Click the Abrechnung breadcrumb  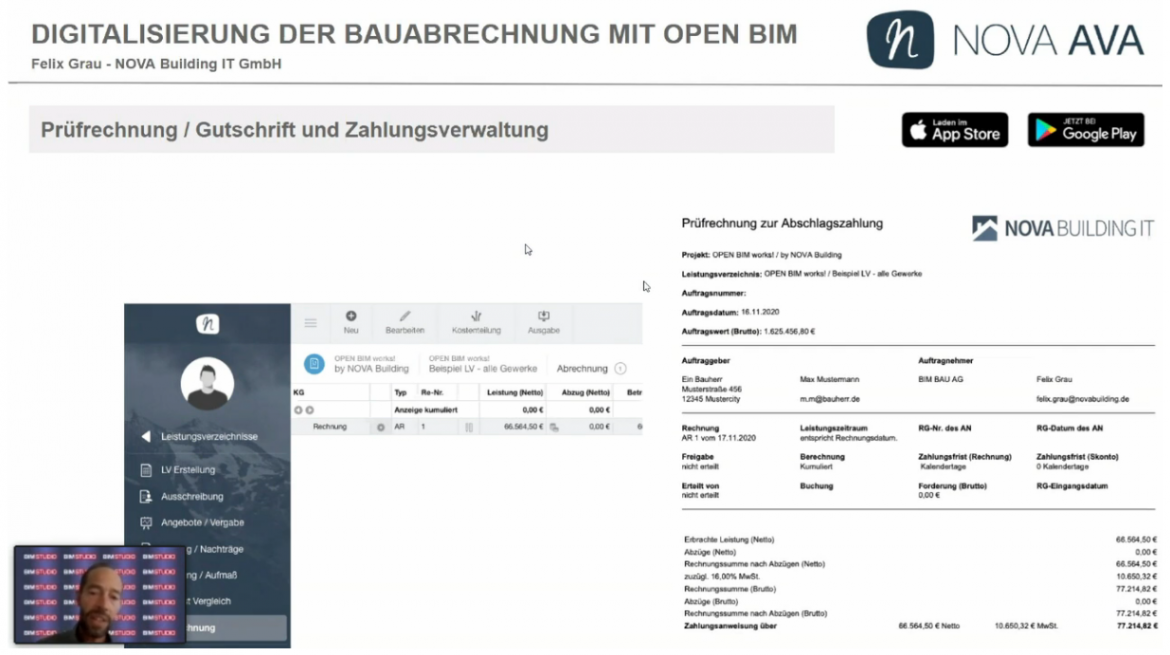coord(582,369)
